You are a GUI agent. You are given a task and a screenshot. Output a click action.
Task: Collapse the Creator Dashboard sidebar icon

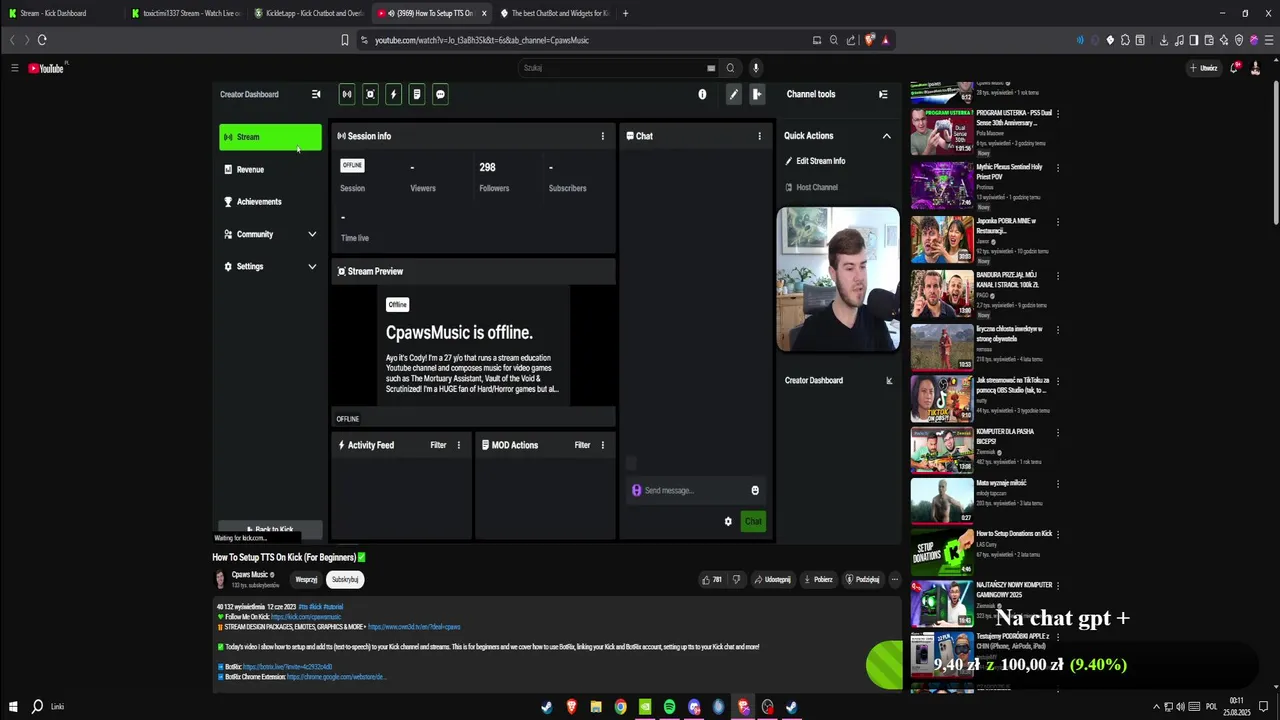point(316,94)
